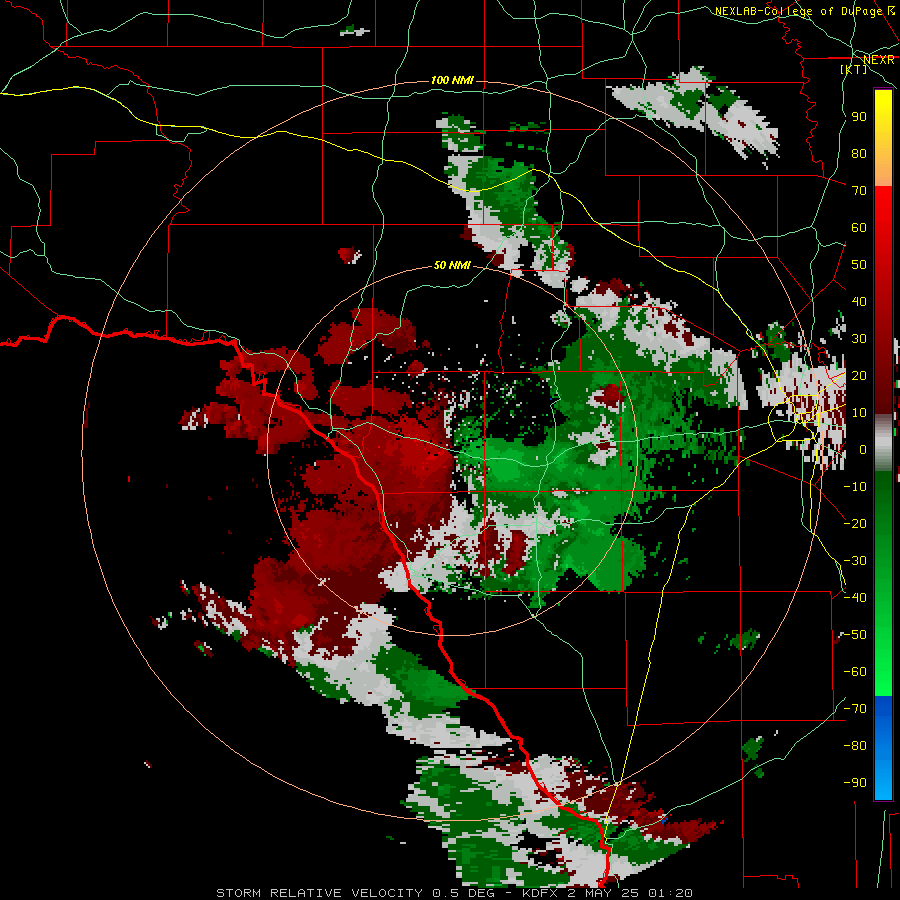Click the Storm Relative Velocity caption text

[454, 893]
